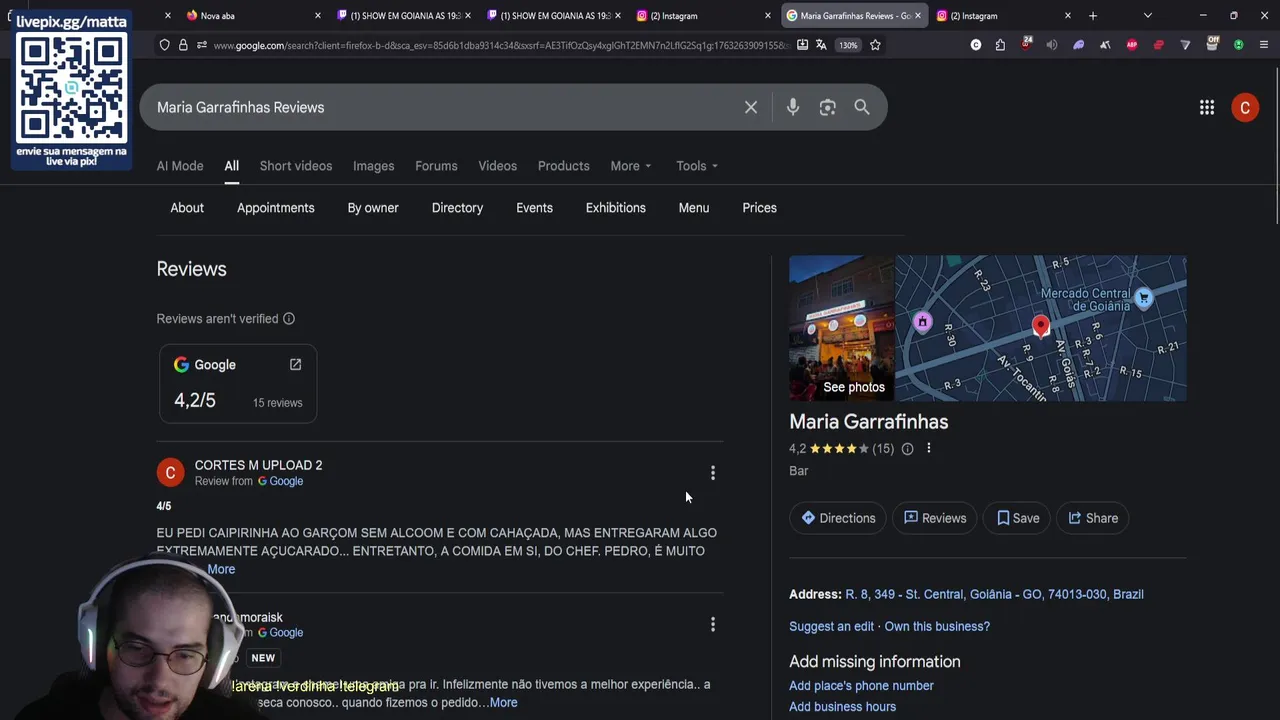Open the address link R. 8, 349

point(994,594)
